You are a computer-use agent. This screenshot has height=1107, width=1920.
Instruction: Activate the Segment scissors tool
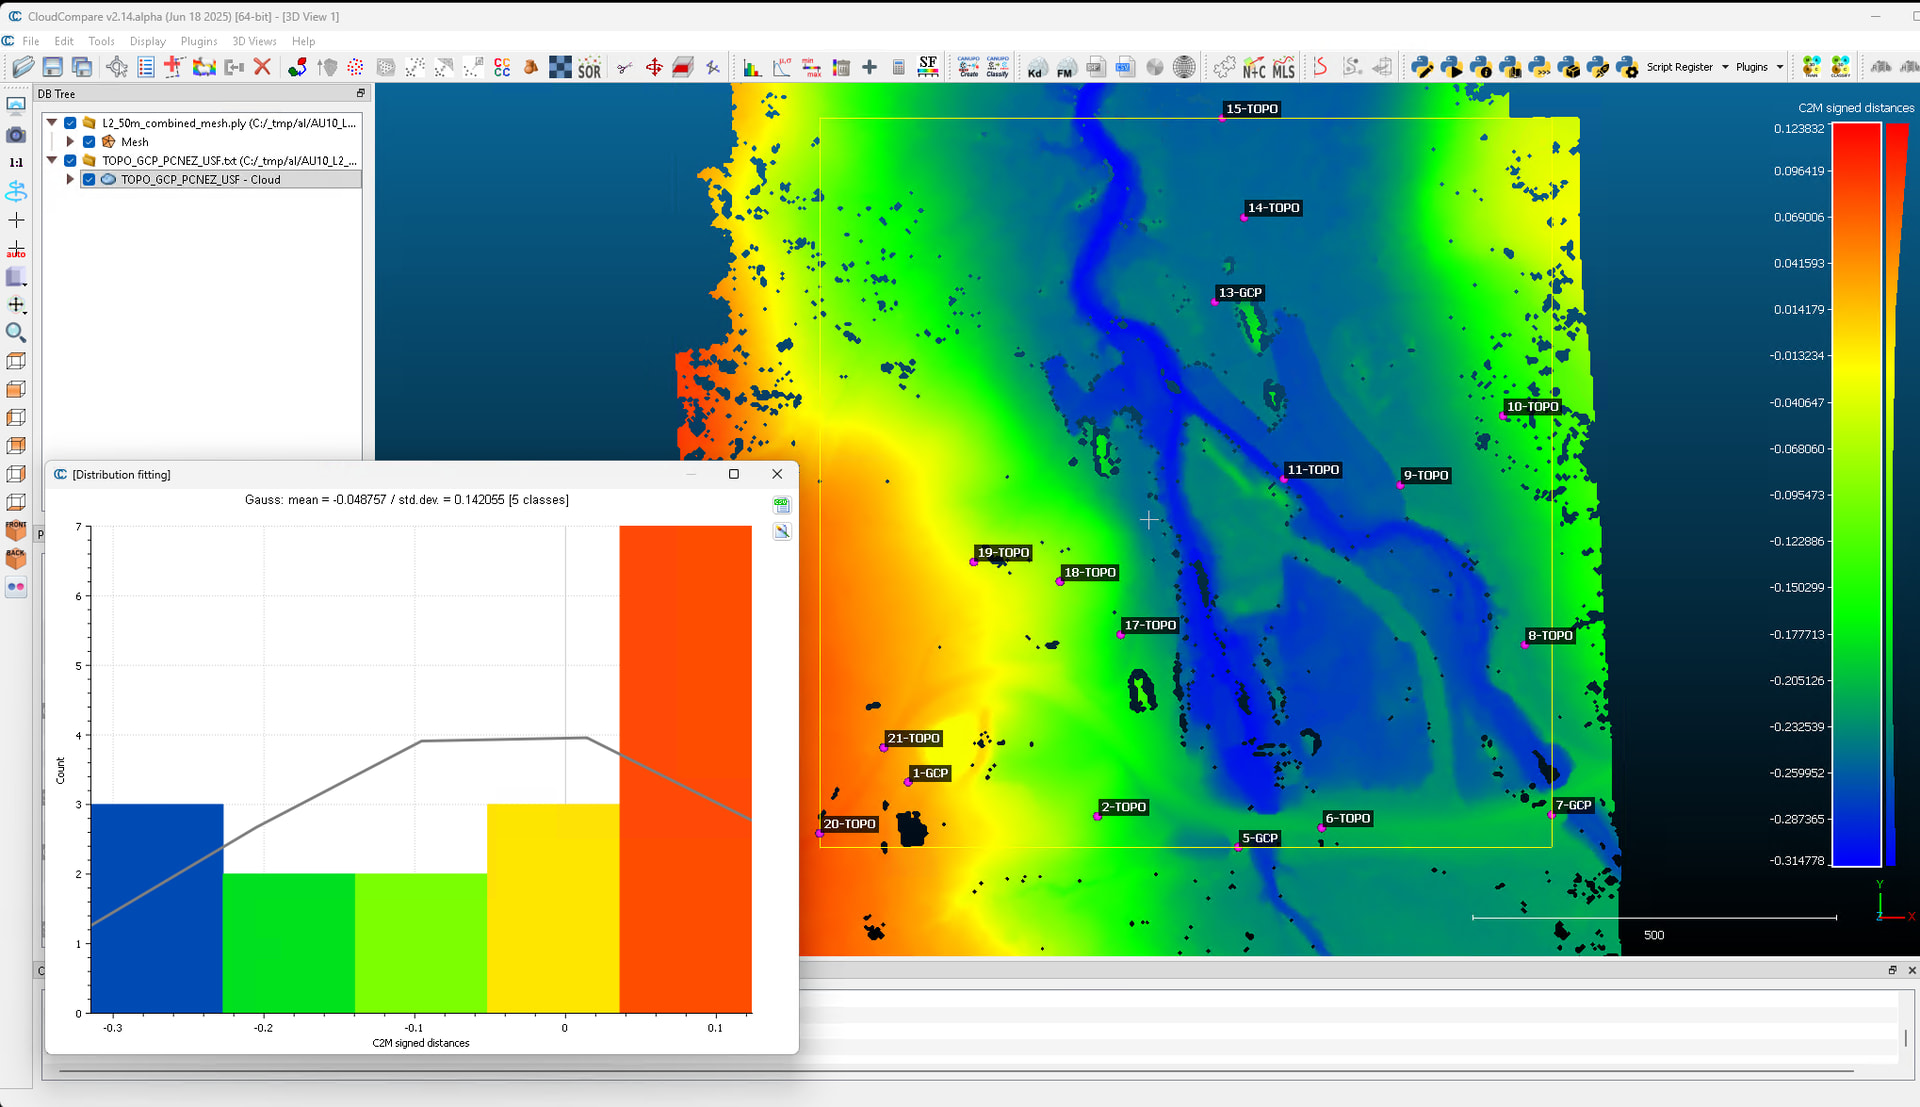pyautogui.click(x=625, y=67)
